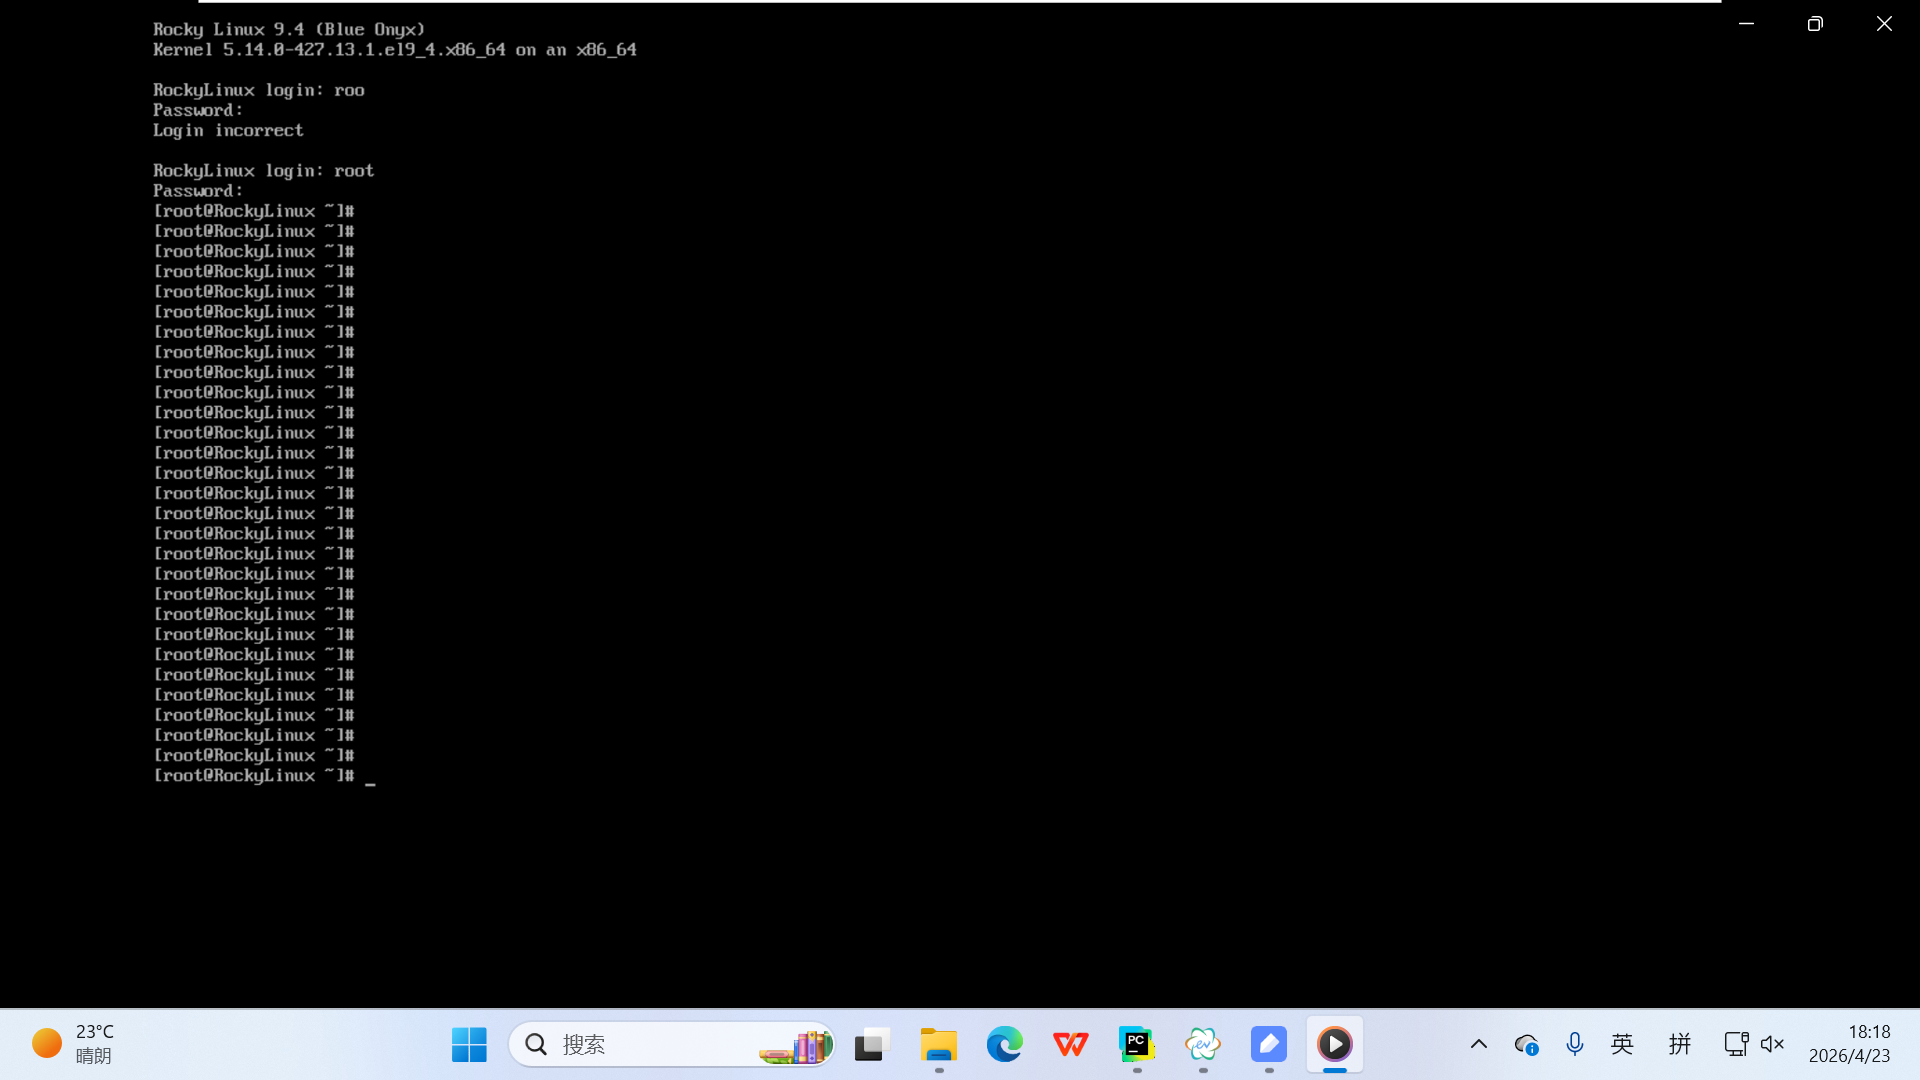Switch to PyCharm in the taskbar

pos(1136,1044)
